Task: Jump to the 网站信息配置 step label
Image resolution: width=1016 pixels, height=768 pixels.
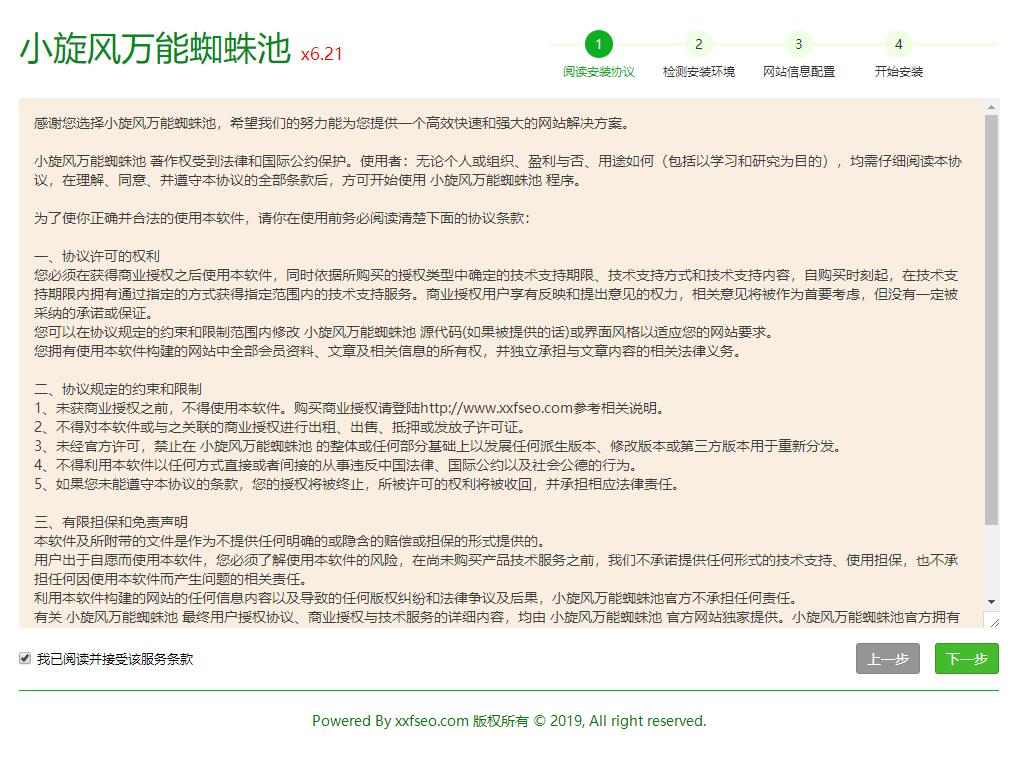Action: point(798,72)
